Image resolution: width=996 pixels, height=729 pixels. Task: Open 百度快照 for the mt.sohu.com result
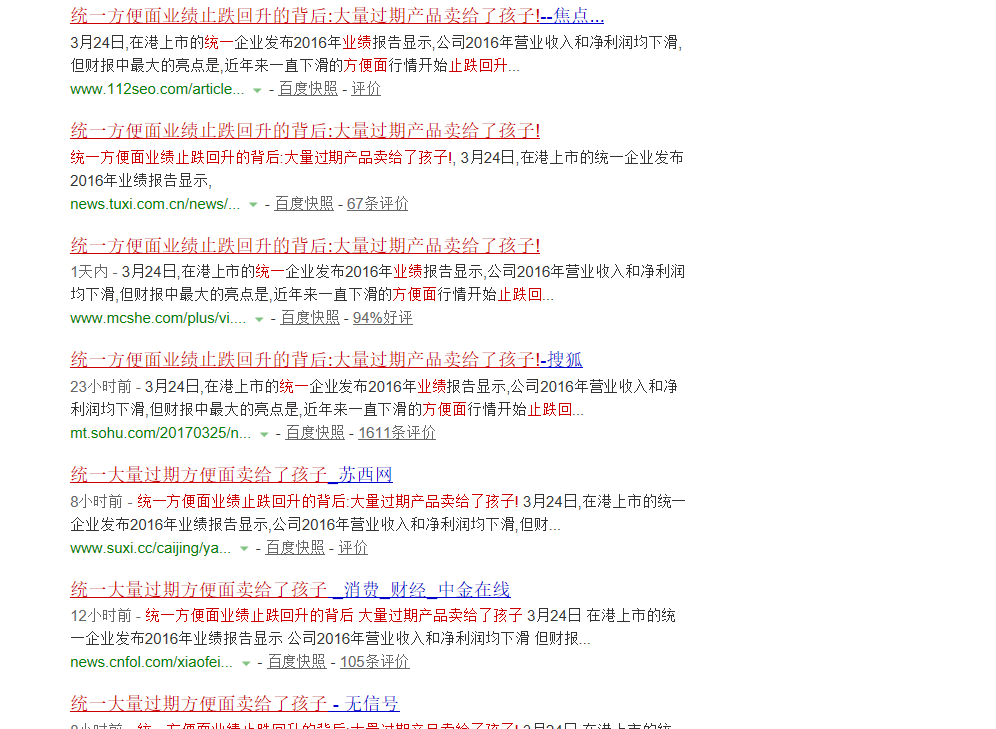[x=315, y=432]
